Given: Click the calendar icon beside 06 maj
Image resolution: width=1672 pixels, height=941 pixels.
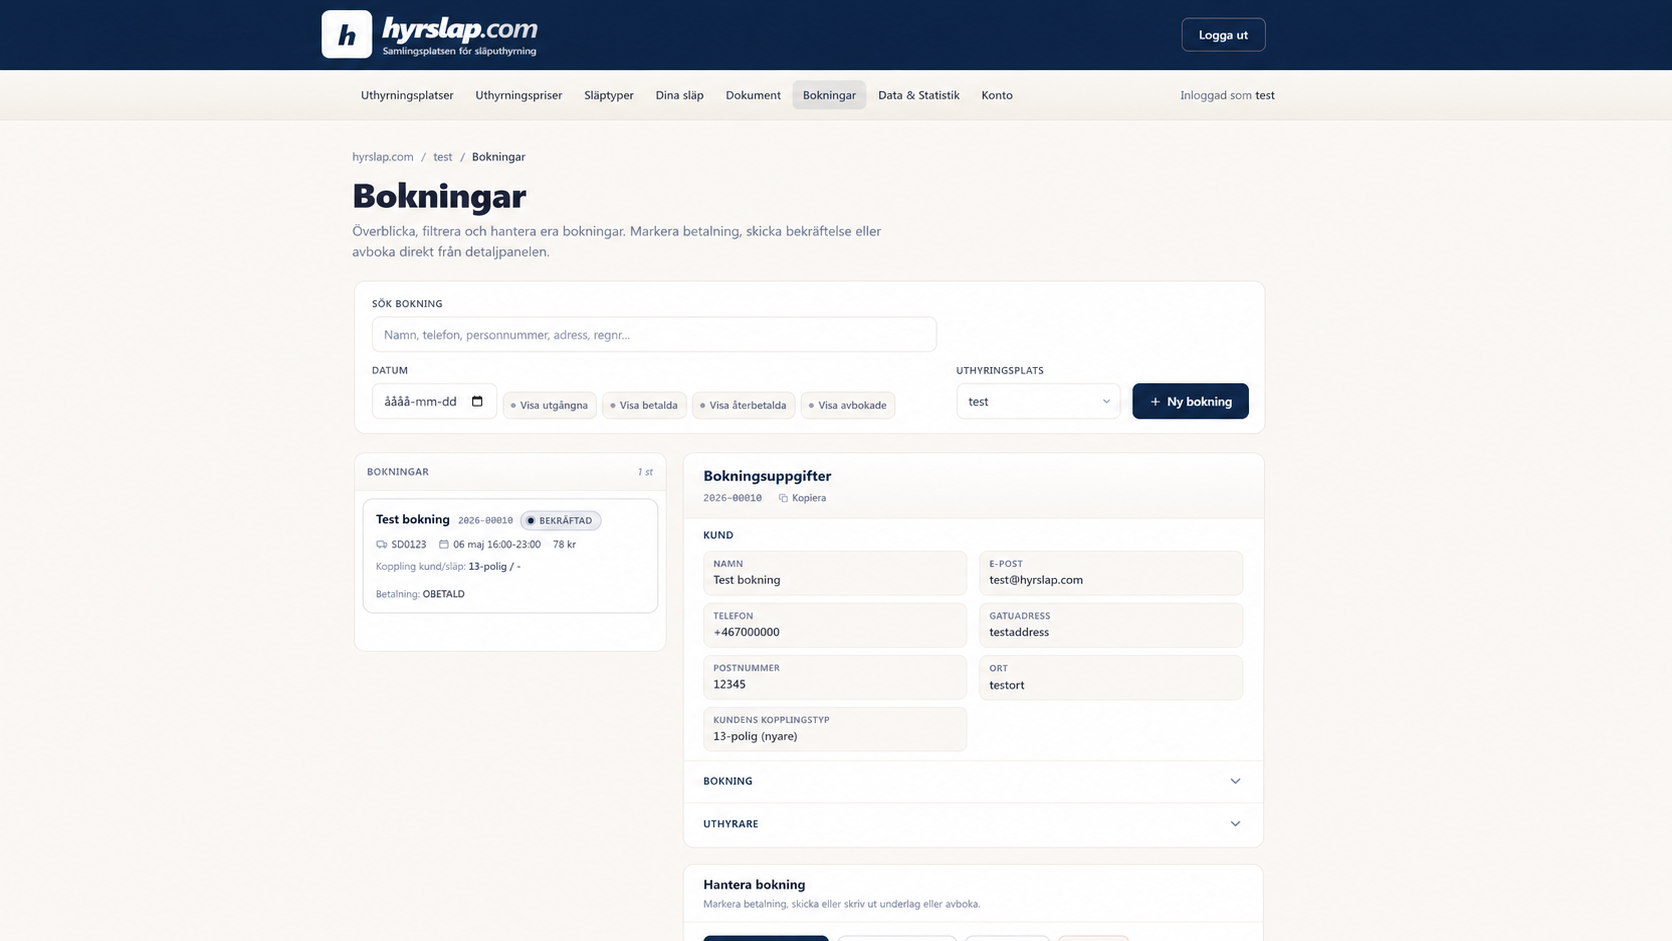Looking at the screenshot, I should (x=444, y=545).
